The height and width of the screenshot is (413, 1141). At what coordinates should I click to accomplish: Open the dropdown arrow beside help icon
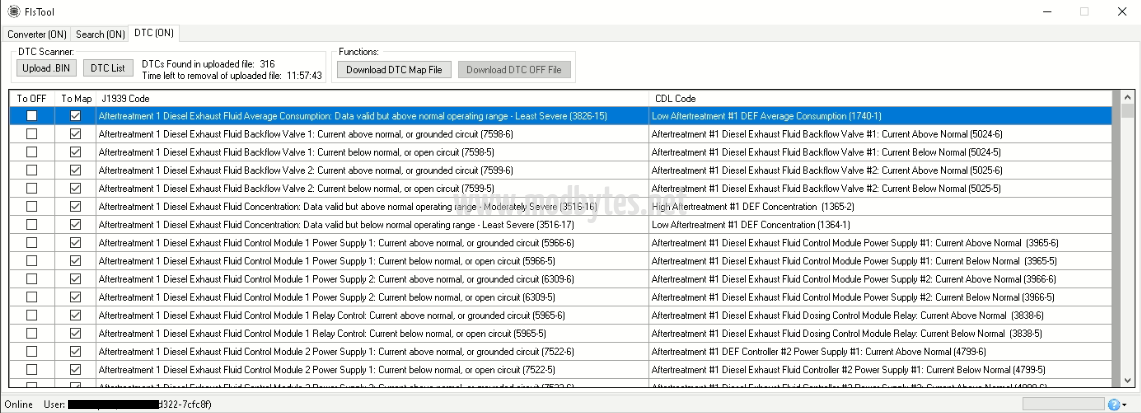(x=1126, y=405)
